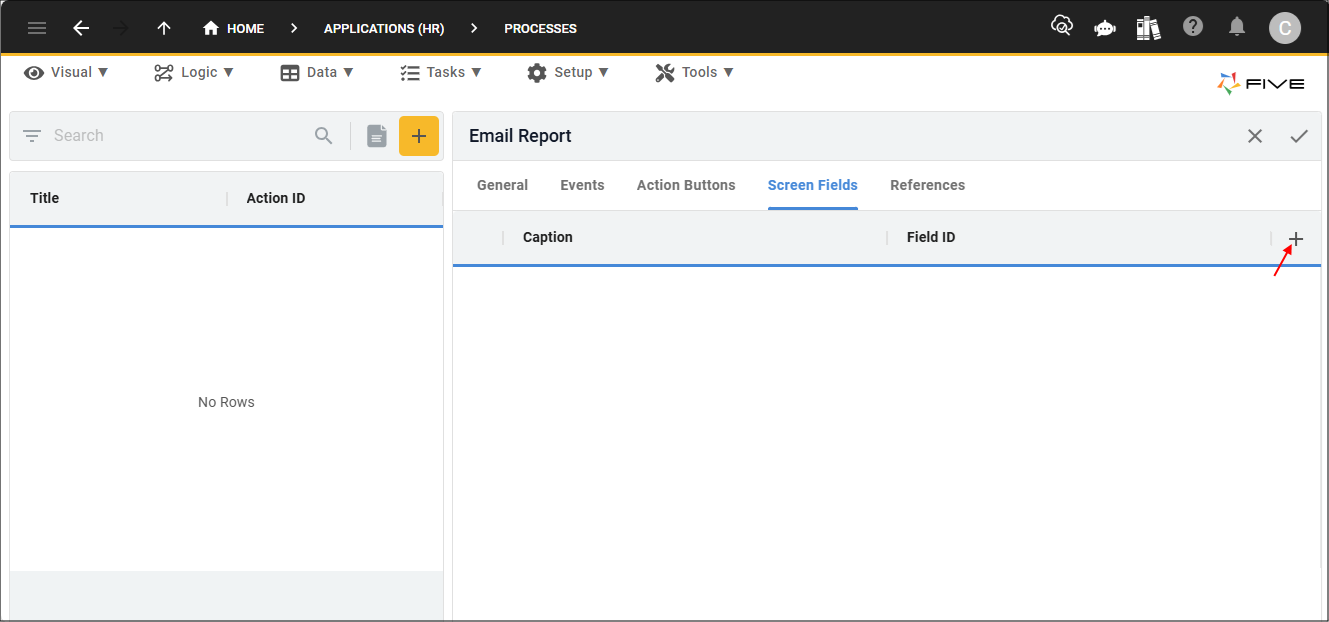Create a new record with the yellow plus button
The height and width of the screenshot is (622, 1329).
coord(419,135)
